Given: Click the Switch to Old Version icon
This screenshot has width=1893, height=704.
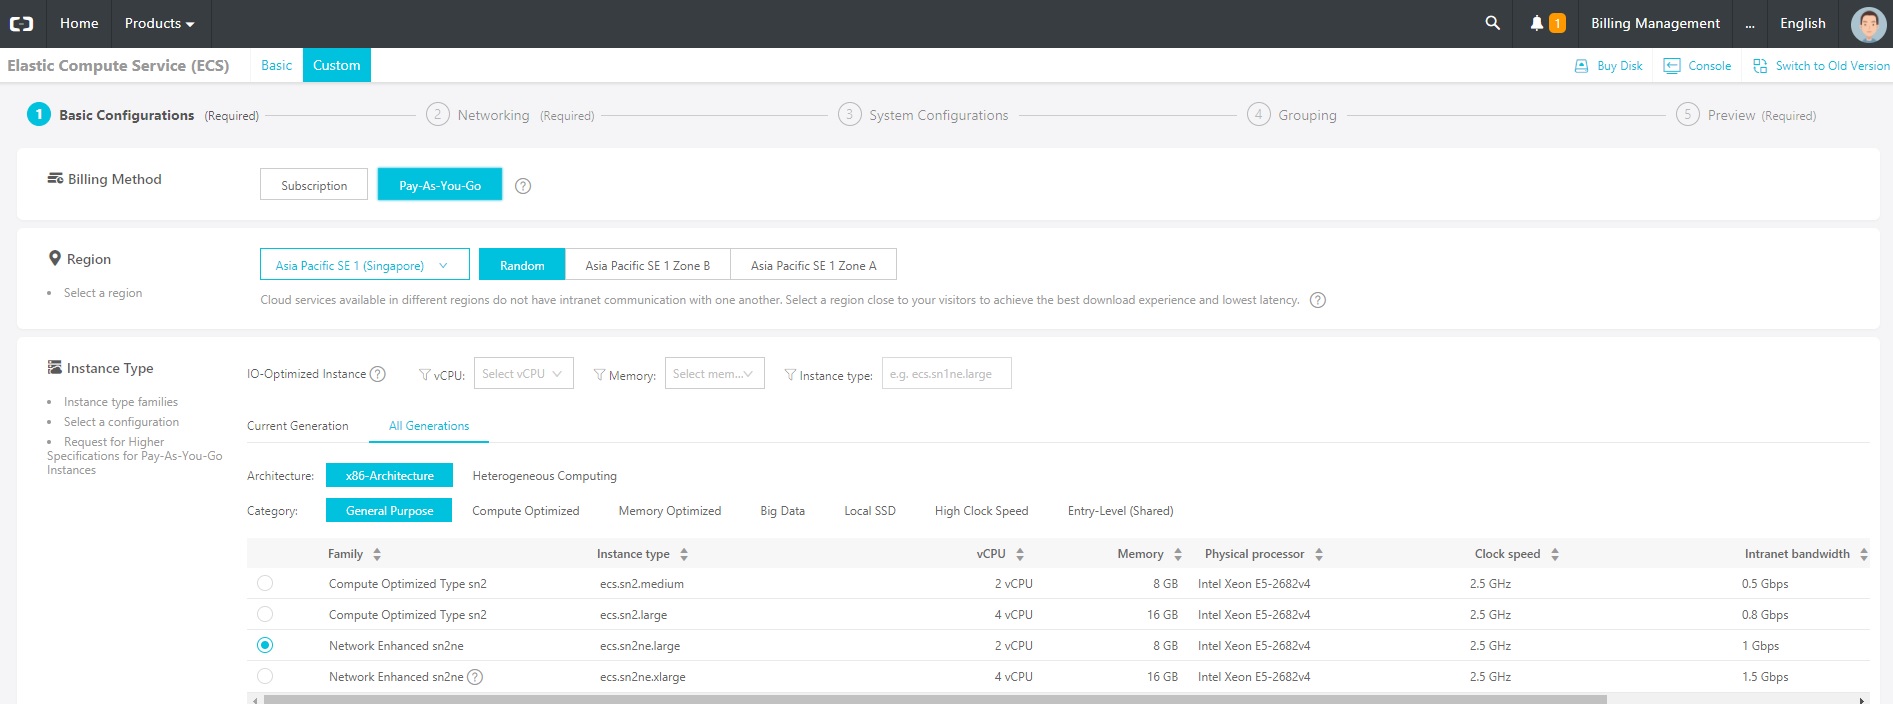Looking at the screenshot, I should point(1760,66).
